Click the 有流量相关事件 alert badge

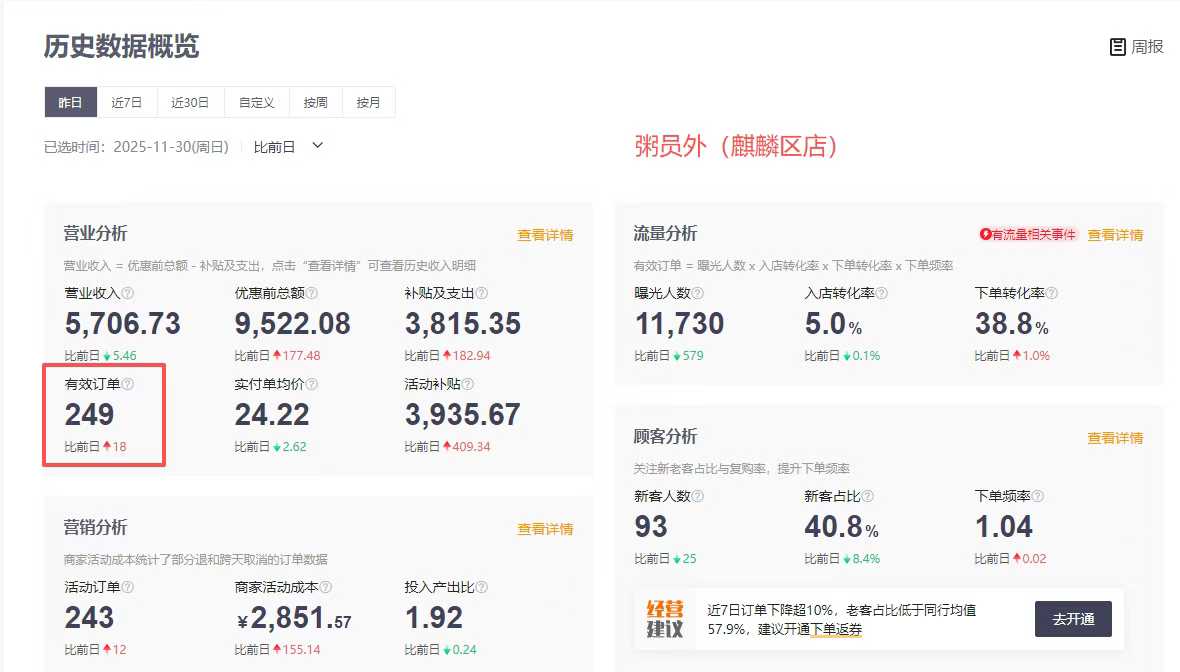(1029, 235)
